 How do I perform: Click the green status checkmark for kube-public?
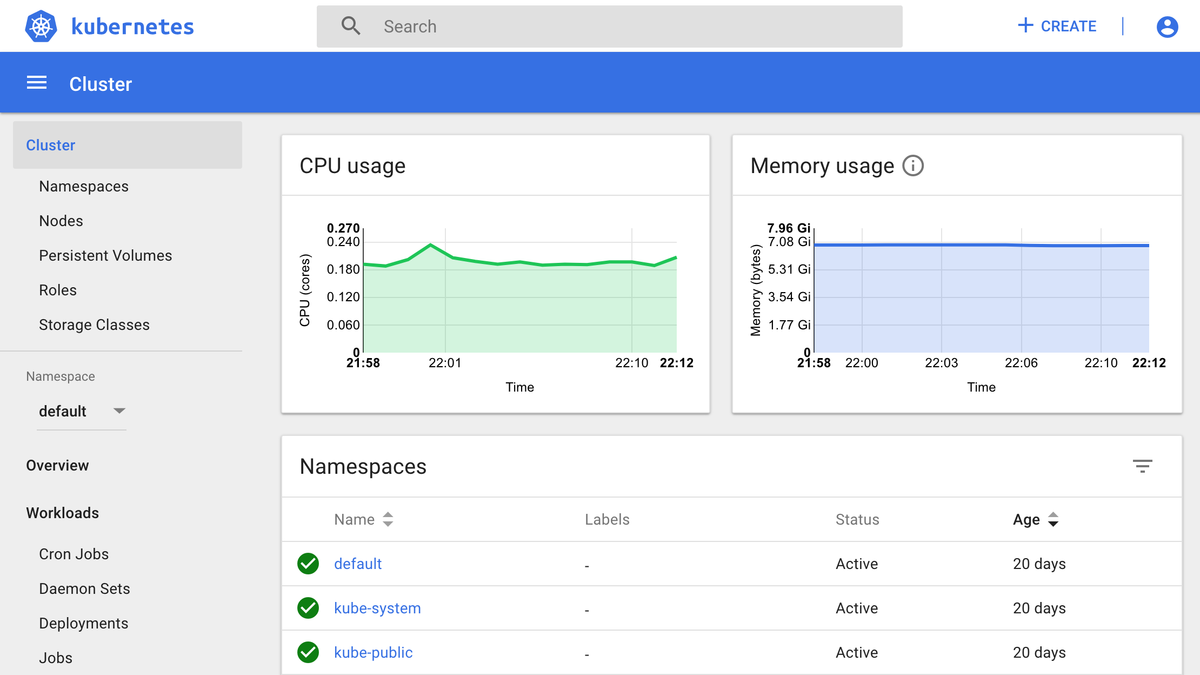click(x=308, y=652)
